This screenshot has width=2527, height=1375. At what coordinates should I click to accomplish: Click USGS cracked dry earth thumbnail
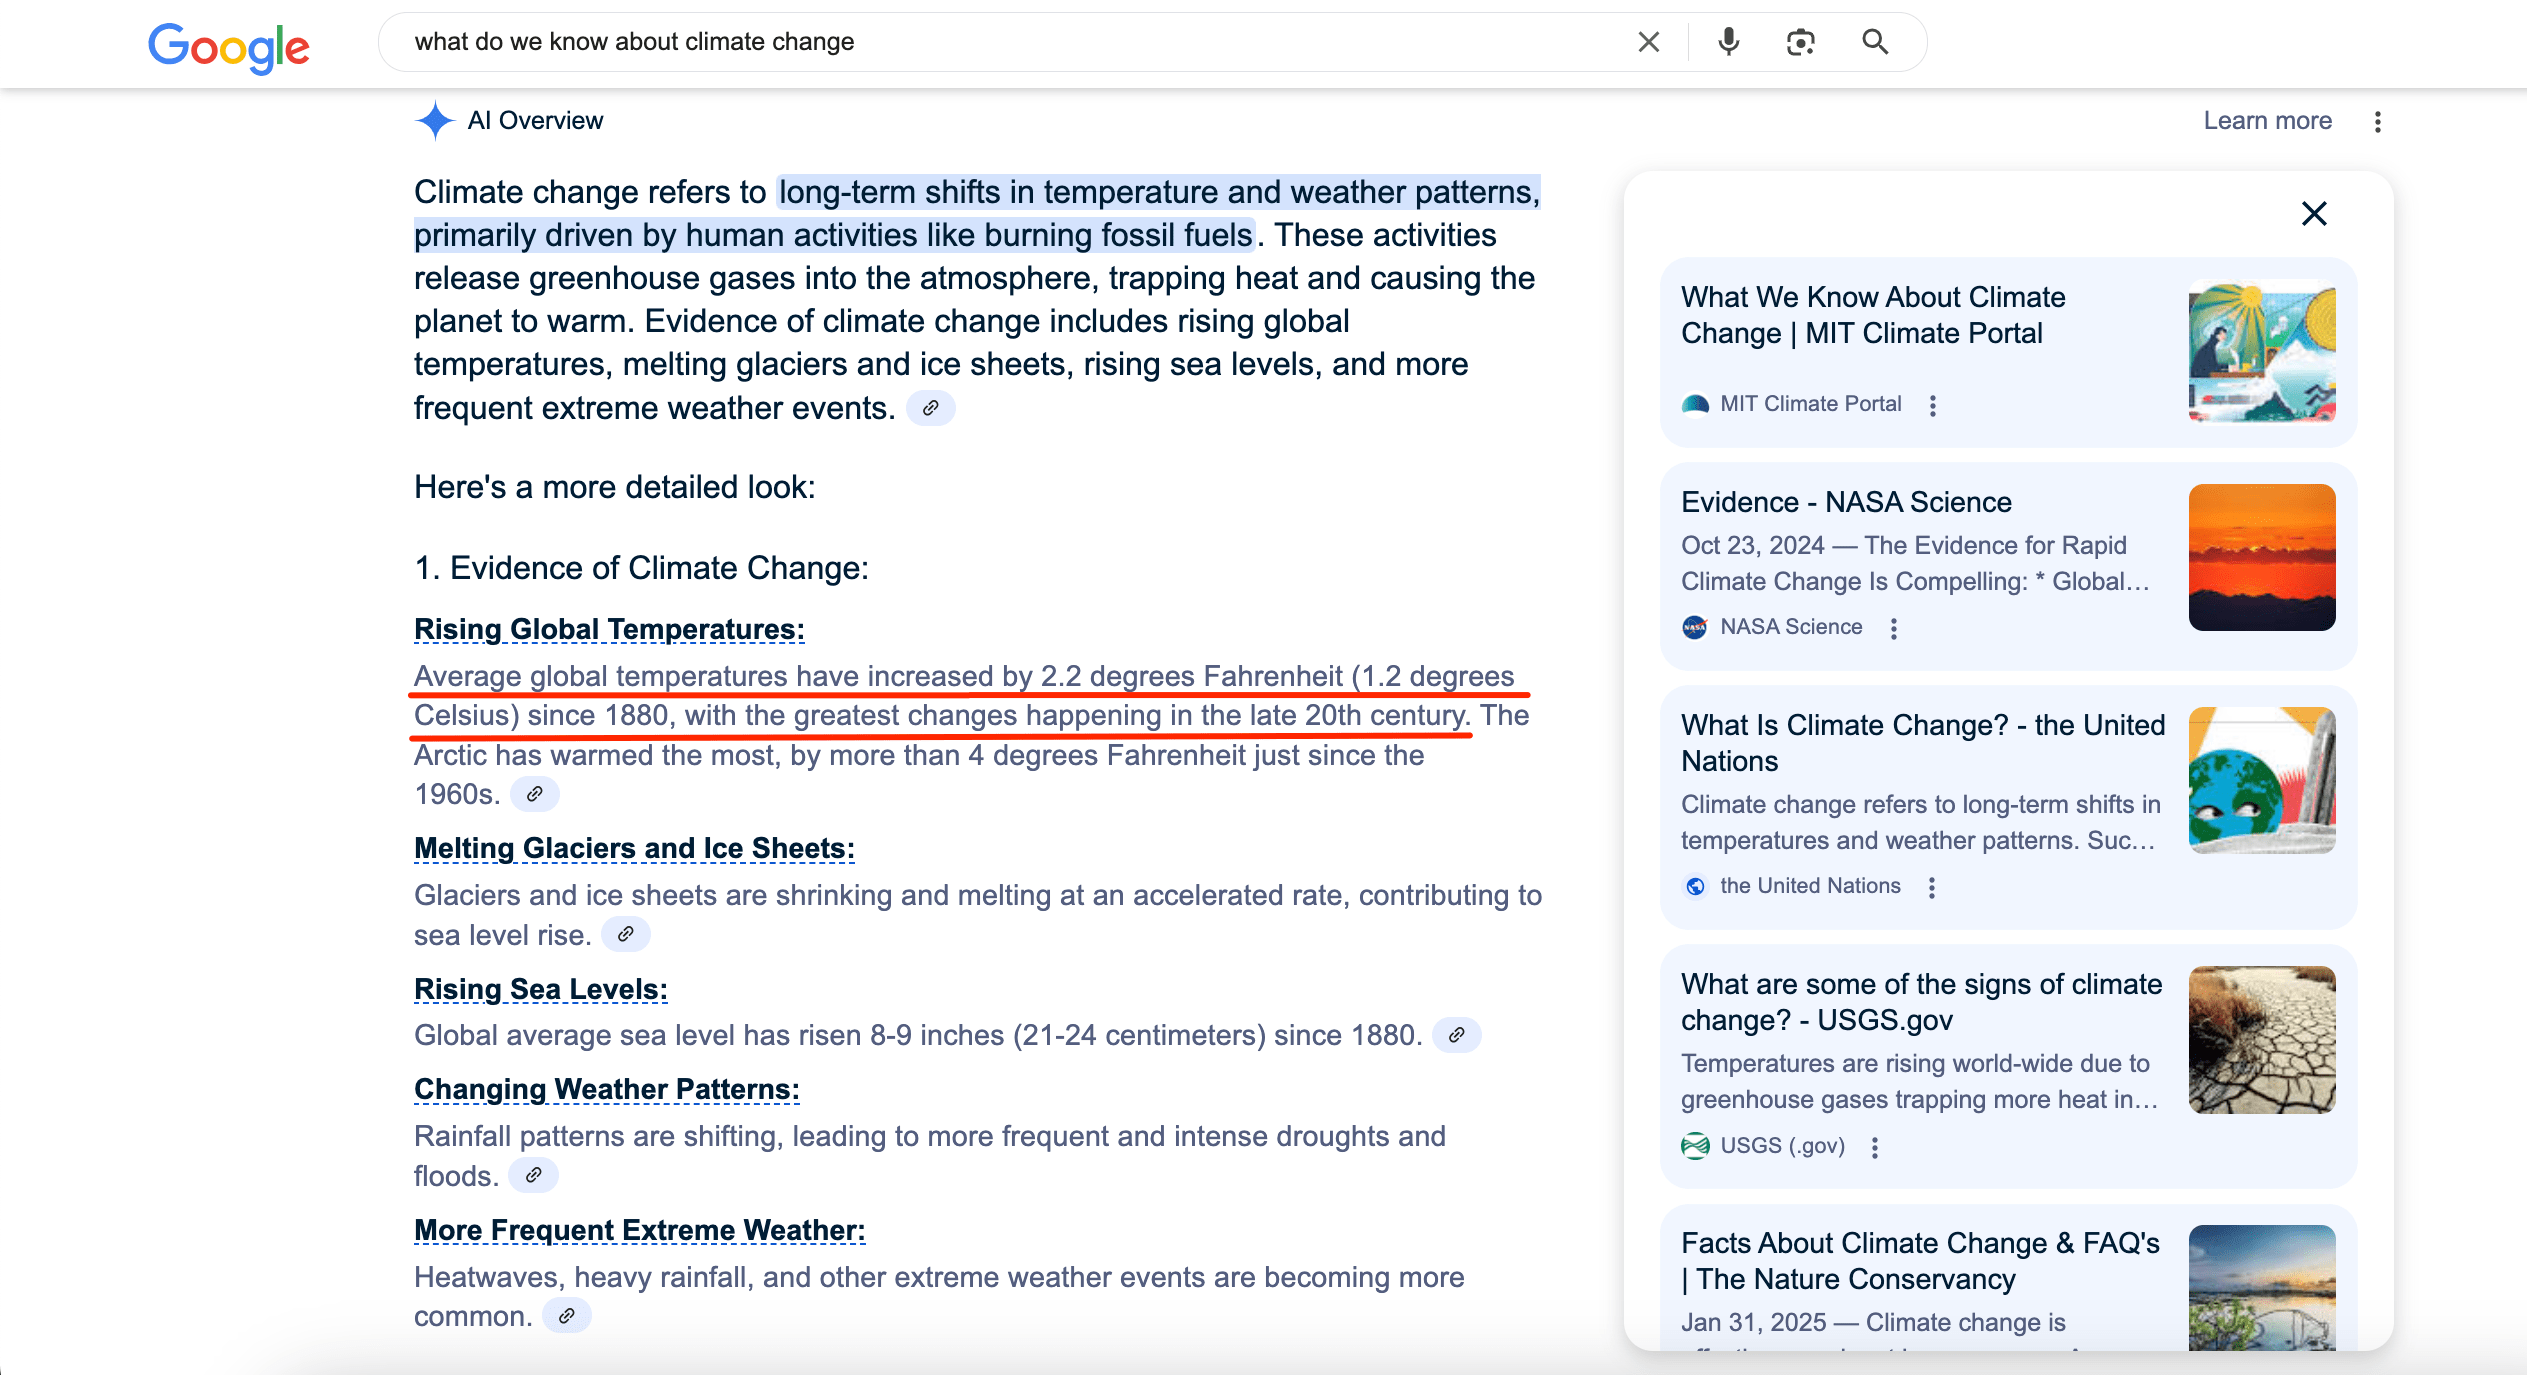pos(2262,1040)
